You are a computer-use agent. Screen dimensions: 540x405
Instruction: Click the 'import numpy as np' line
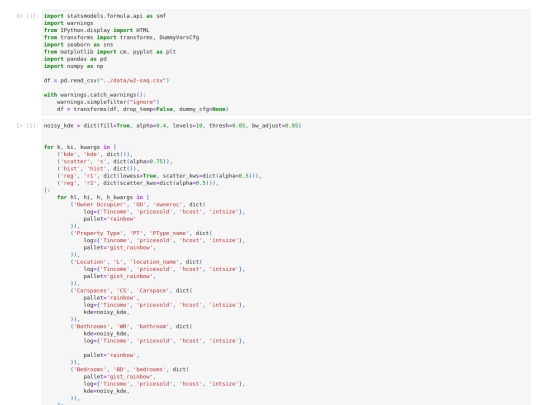[x=74, y=66]
